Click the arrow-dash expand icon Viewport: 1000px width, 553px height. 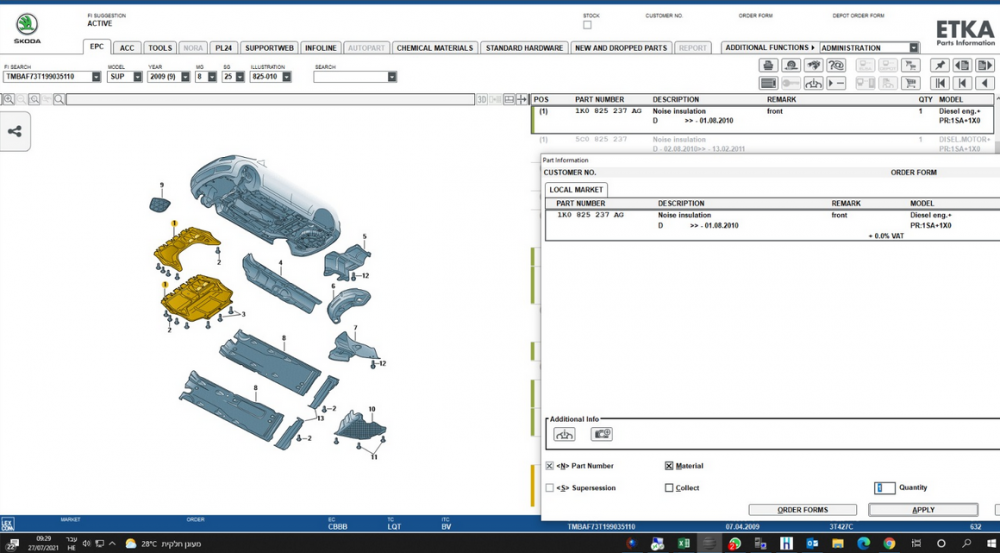(x=835, y=83)
